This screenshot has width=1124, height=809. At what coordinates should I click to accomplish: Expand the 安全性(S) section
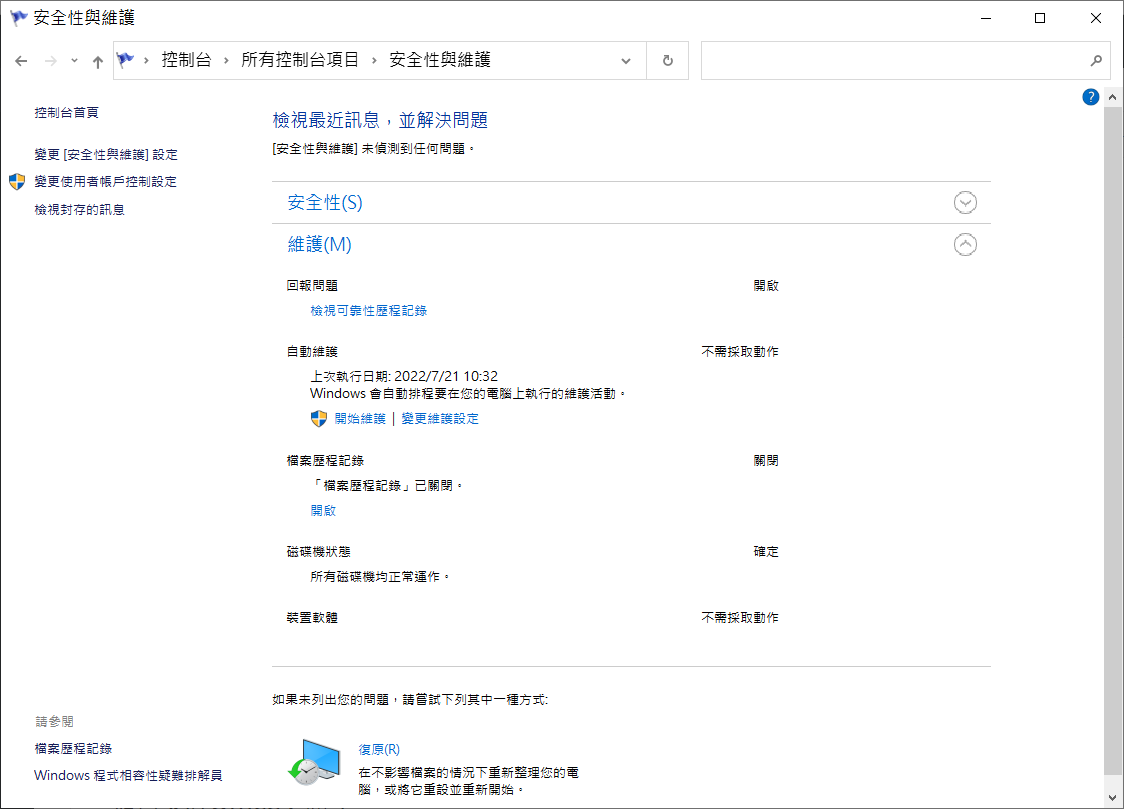pyautogui.click(x=965, y=203)
